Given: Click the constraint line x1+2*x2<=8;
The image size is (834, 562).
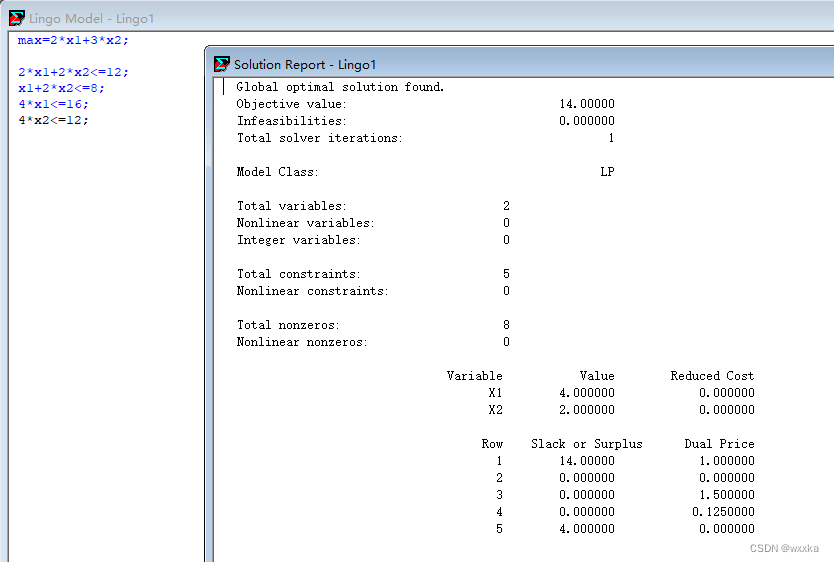Looking at the screenshot, I should point(61,88).
